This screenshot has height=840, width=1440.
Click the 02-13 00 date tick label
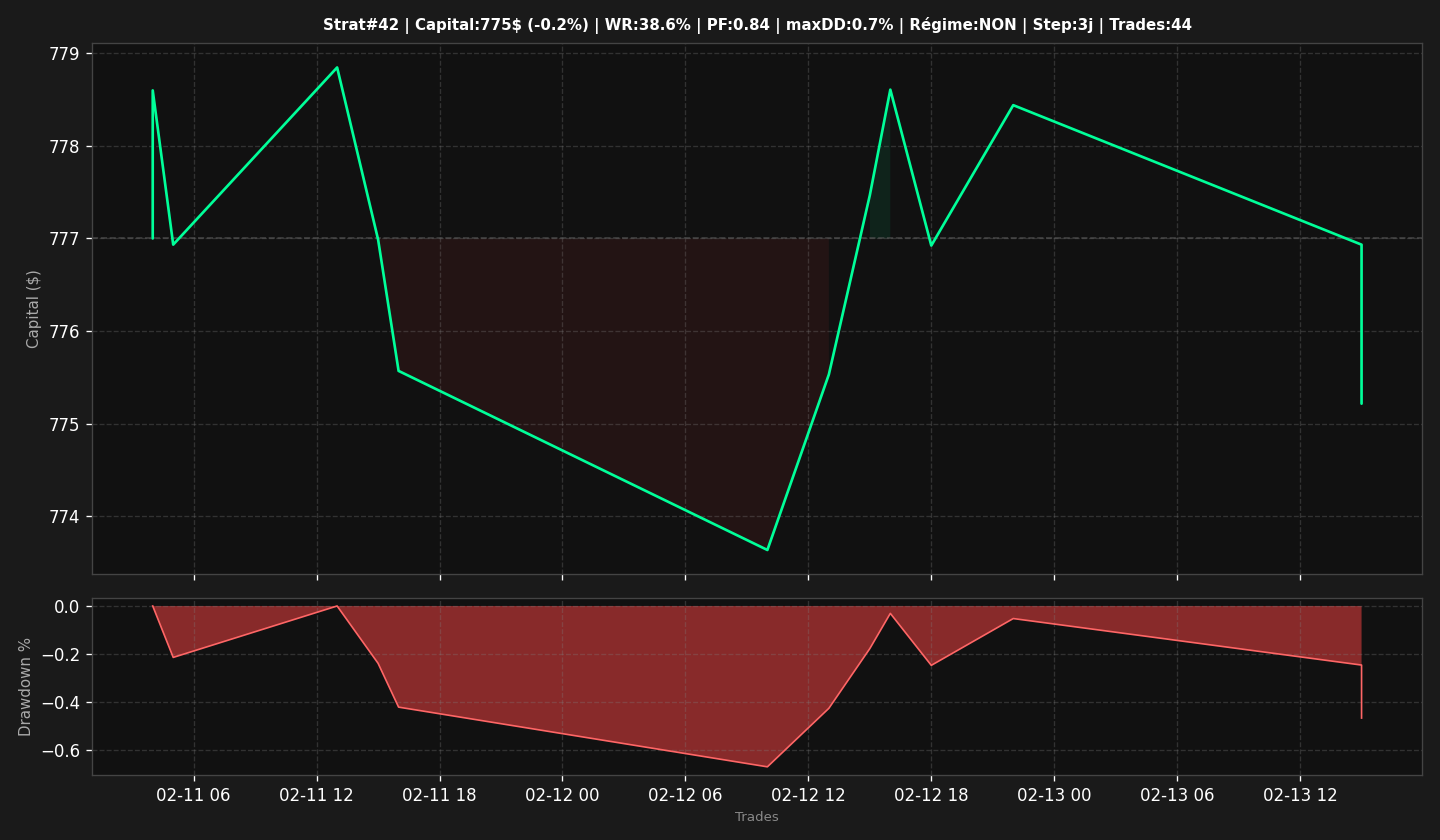(1054, 795)
